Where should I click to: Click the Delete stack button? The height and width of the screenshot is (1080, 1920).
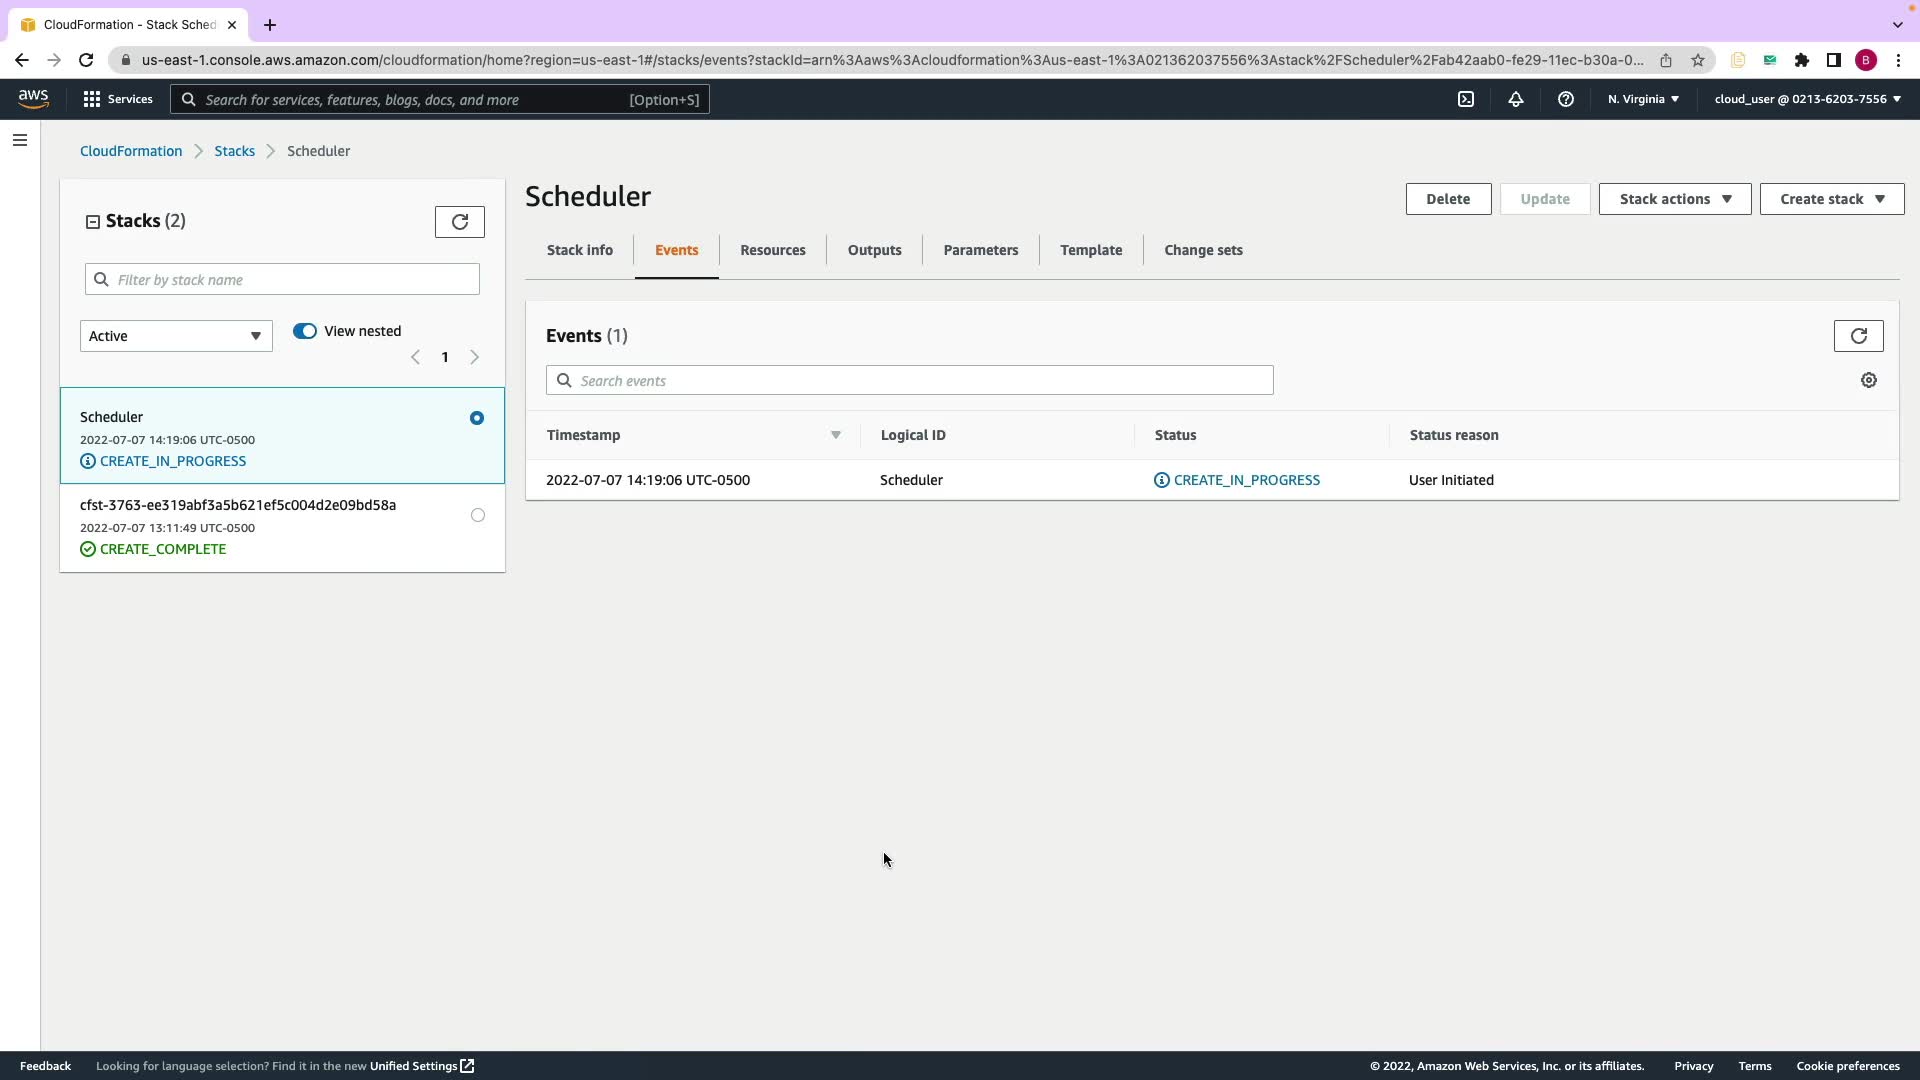click(x=1447, y=199)
